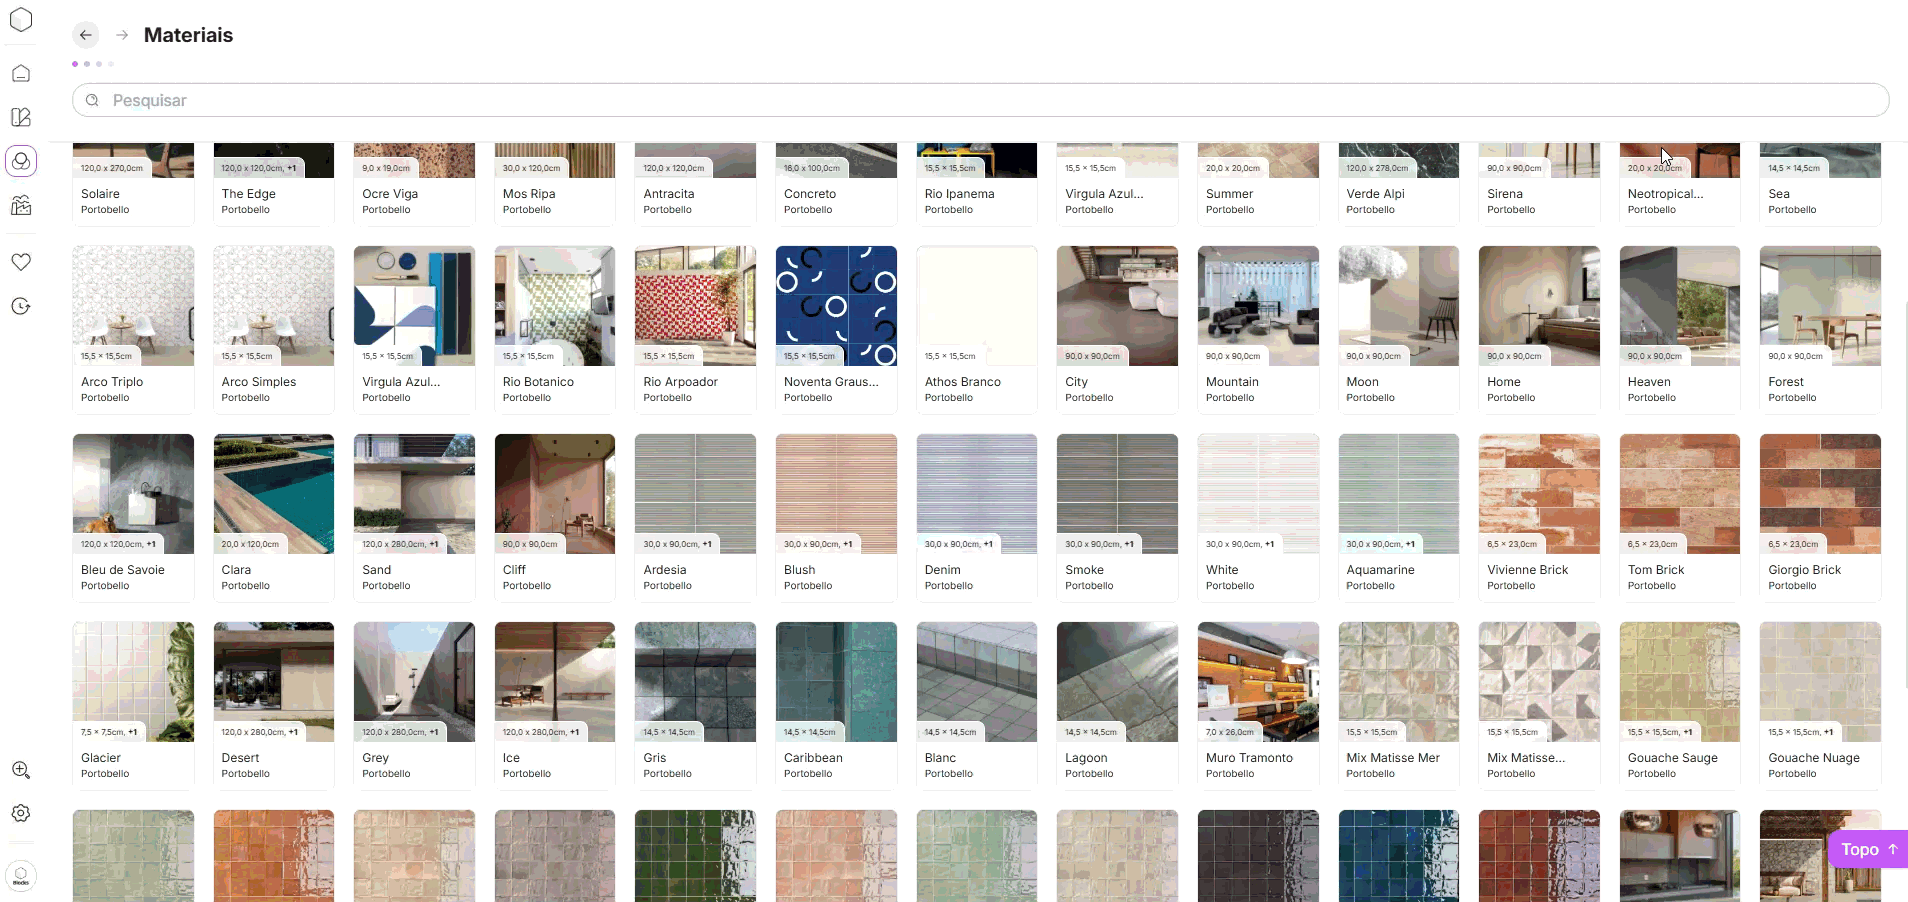Click the settings gear in sidebar
The height and width of the screenshot is (902, 1908).
click(21, 813)
